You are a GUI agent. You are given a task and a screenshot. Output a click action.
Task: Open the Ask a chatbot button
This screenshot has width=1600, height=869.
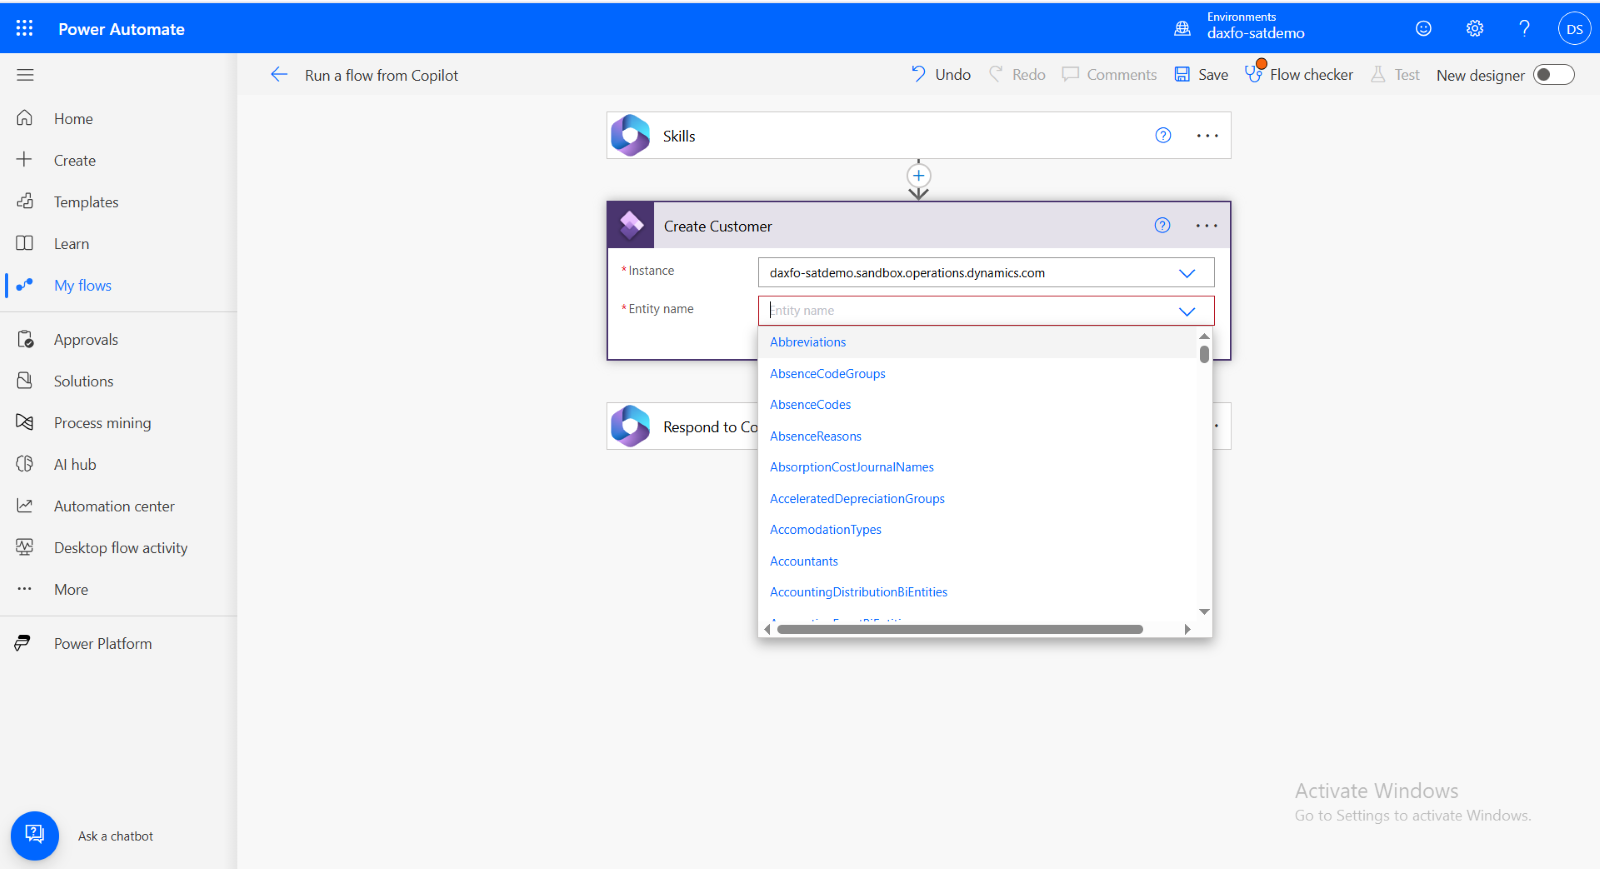[35, 835]
